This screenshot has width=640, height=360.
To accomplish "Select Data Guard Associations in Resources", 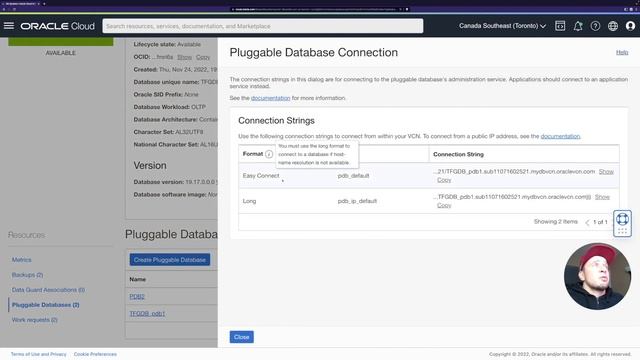I will 48,290.
